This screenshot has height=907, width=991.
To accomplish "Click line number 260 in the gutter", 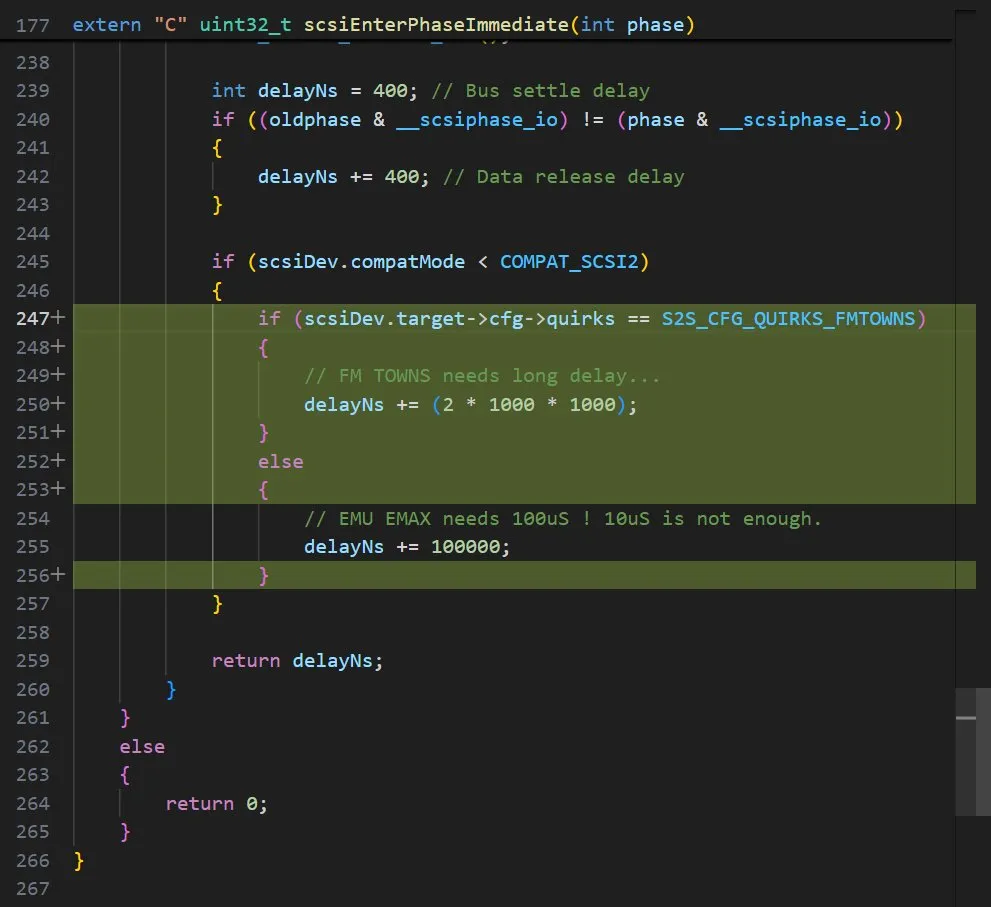I will click(33, 690).
